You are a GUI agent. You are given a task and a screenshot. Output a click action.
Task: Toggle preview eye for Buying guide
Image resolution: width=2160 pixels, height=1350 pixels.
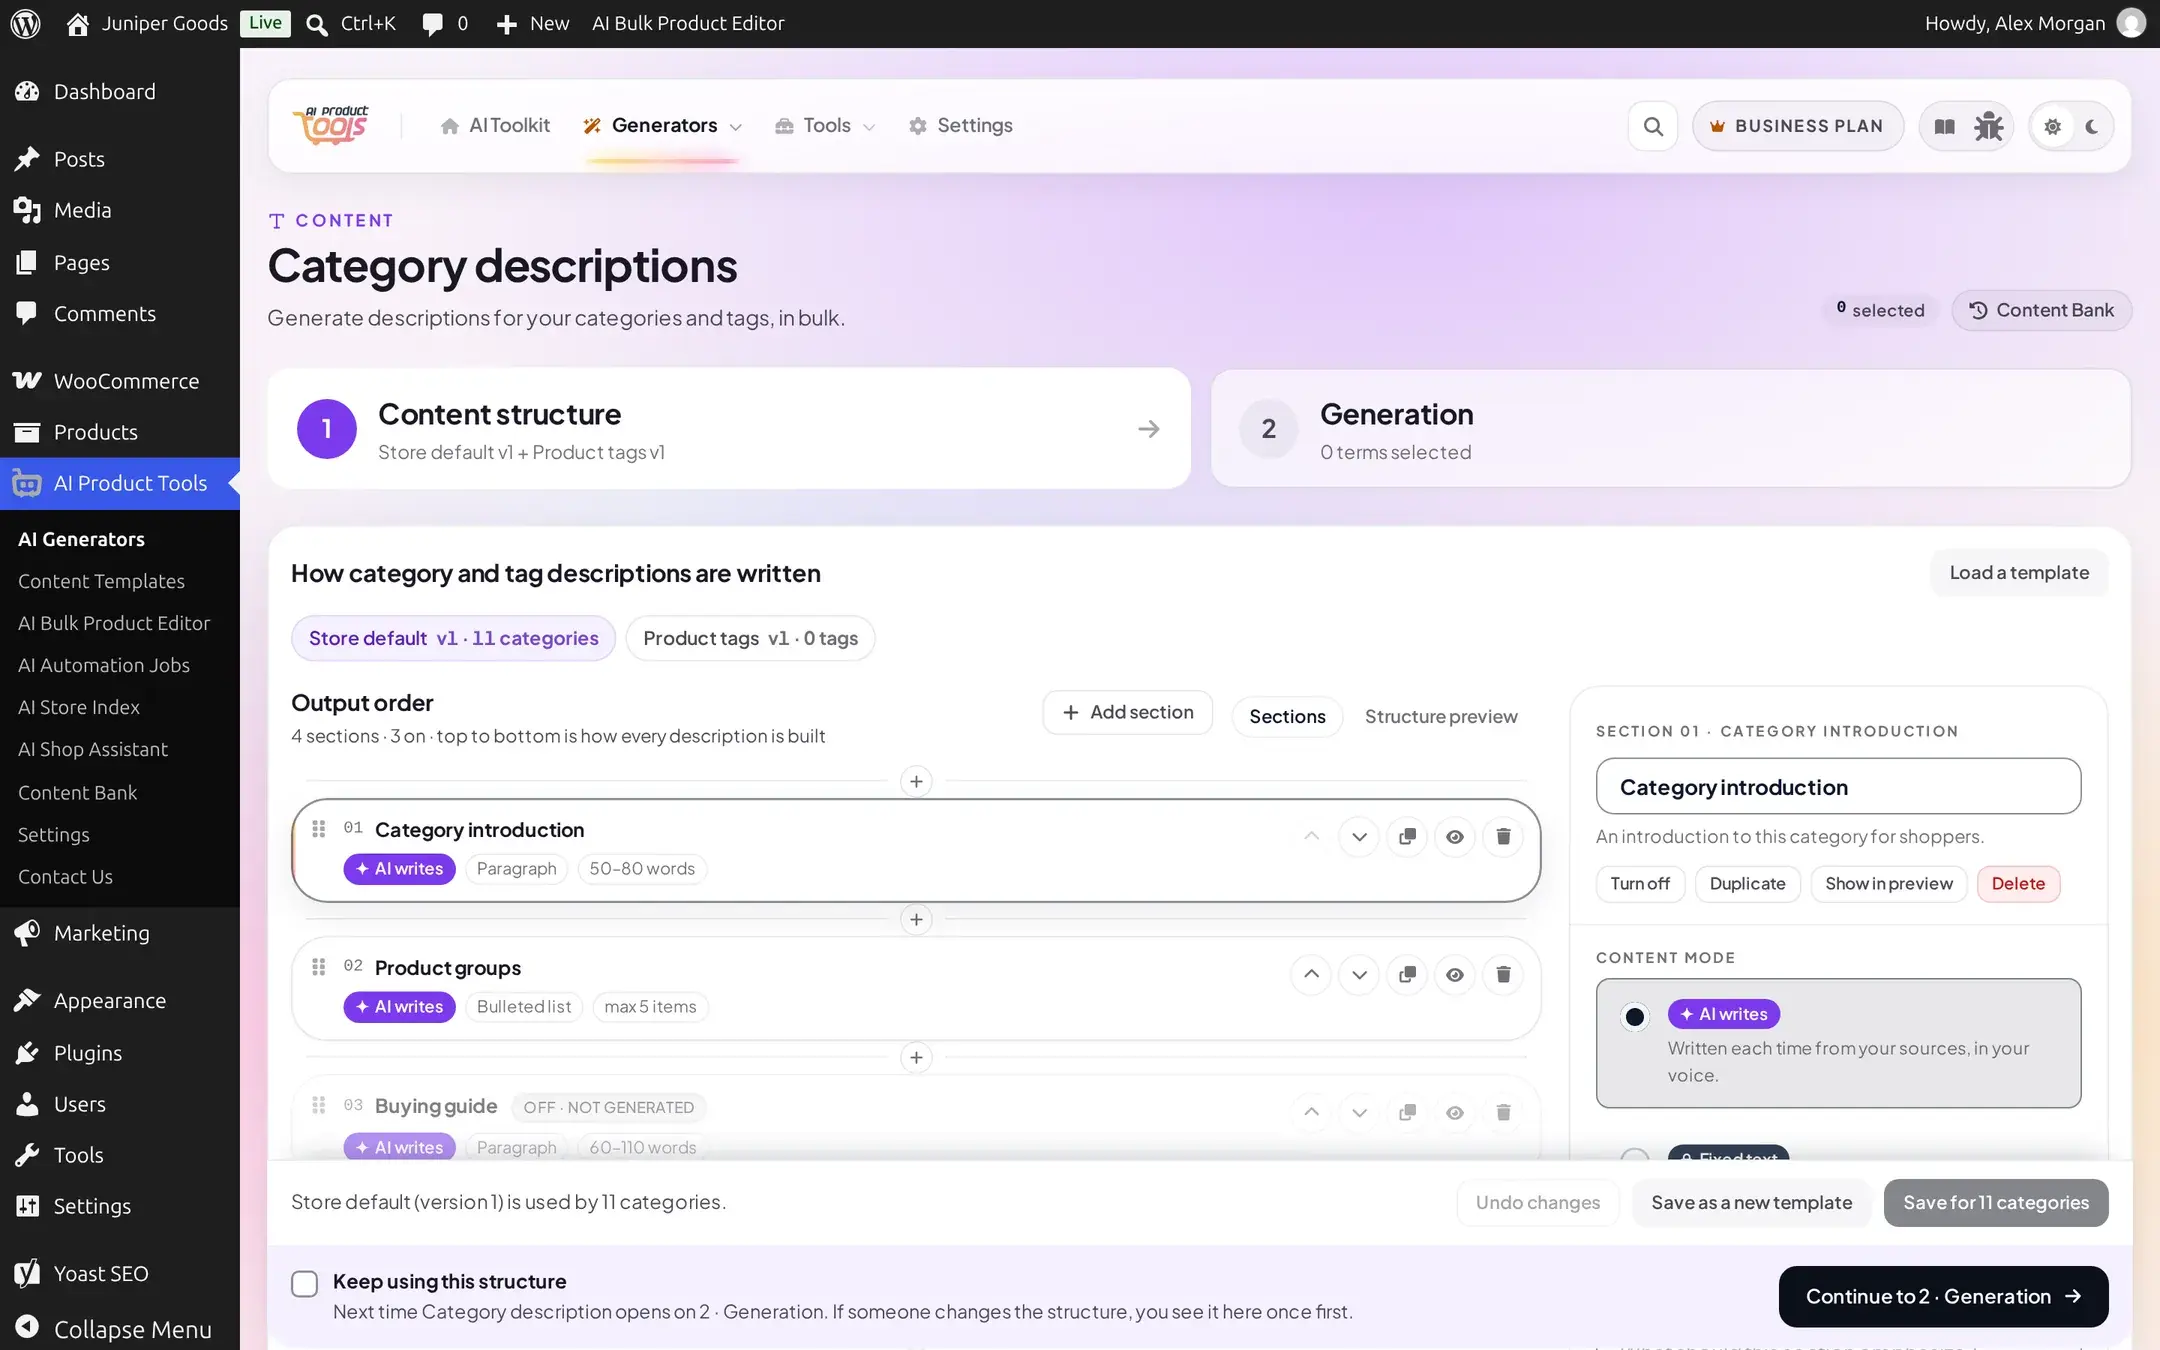1455,1113
